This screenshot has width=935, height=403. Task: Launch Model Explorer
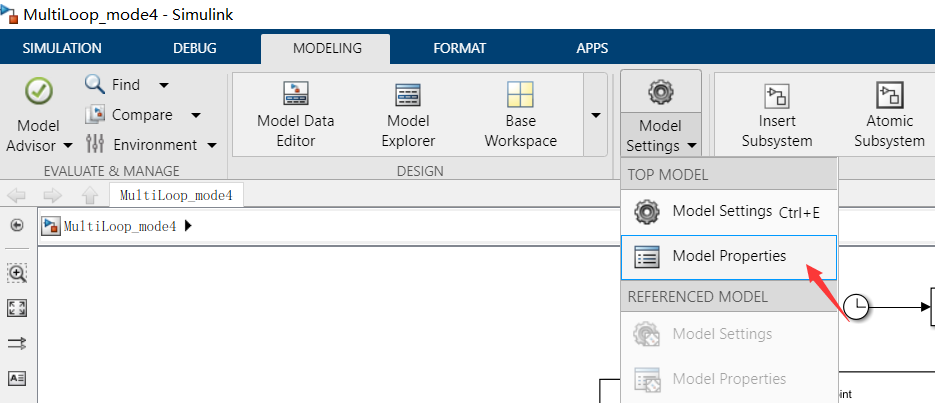tap(408, 114)
